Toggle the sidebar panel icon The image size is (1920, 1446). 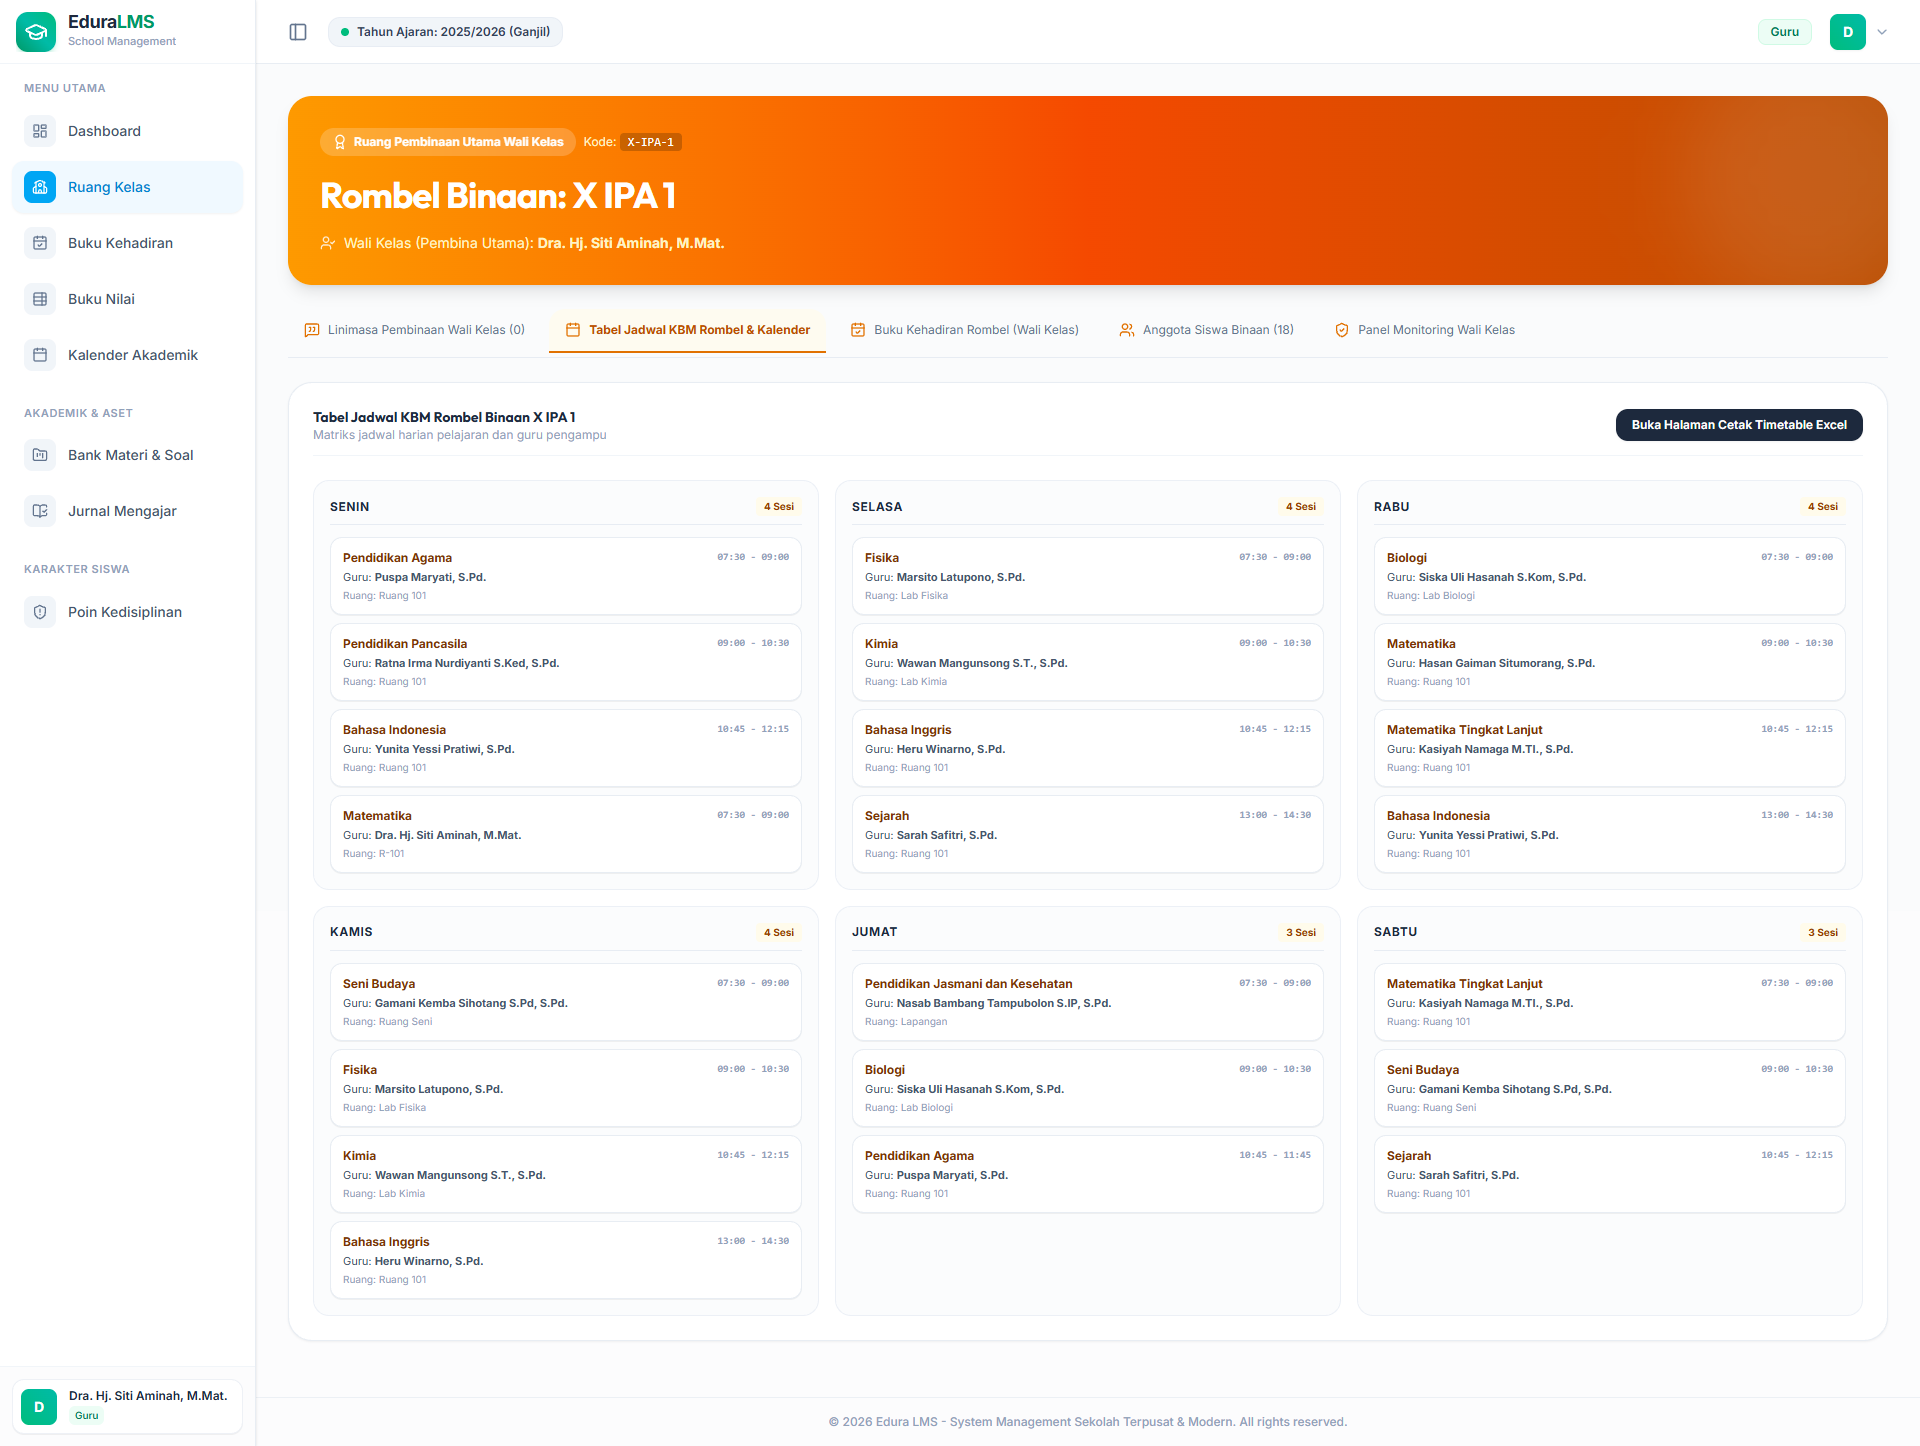(x=298, y=32)
